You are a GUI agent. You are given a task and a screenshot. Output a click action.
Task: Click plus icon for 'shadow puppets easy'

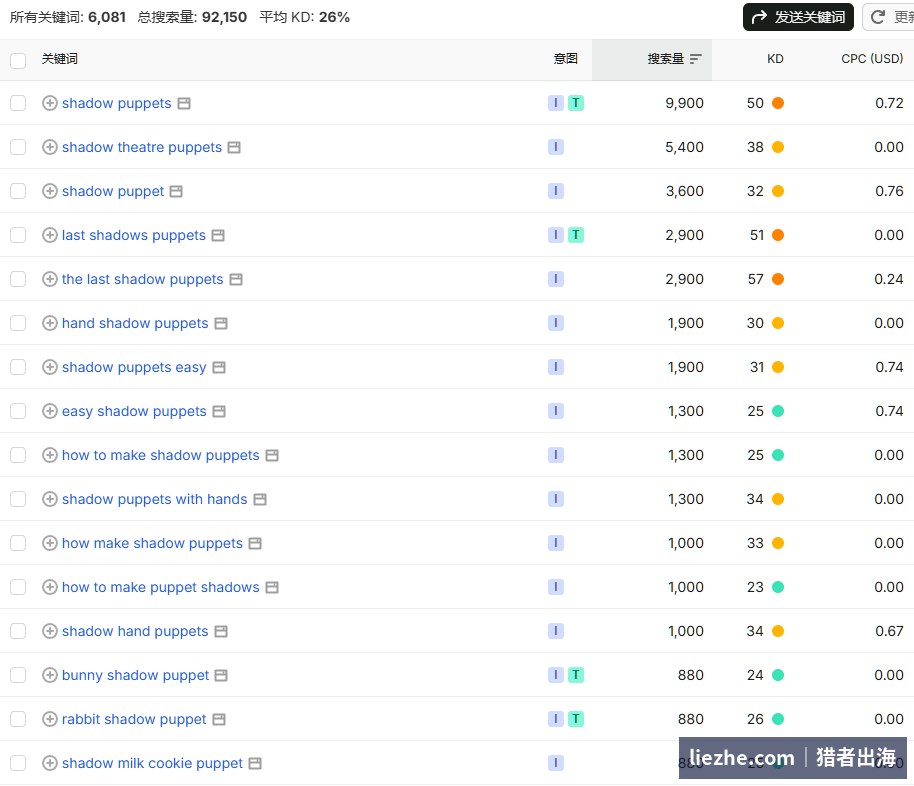[x=50, y=367]
